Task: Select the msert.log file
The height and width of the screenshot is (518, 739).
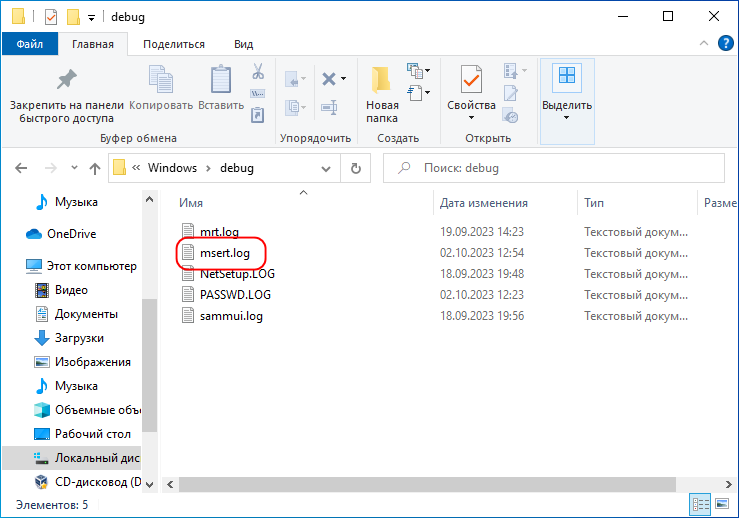Action: (225, 253)
